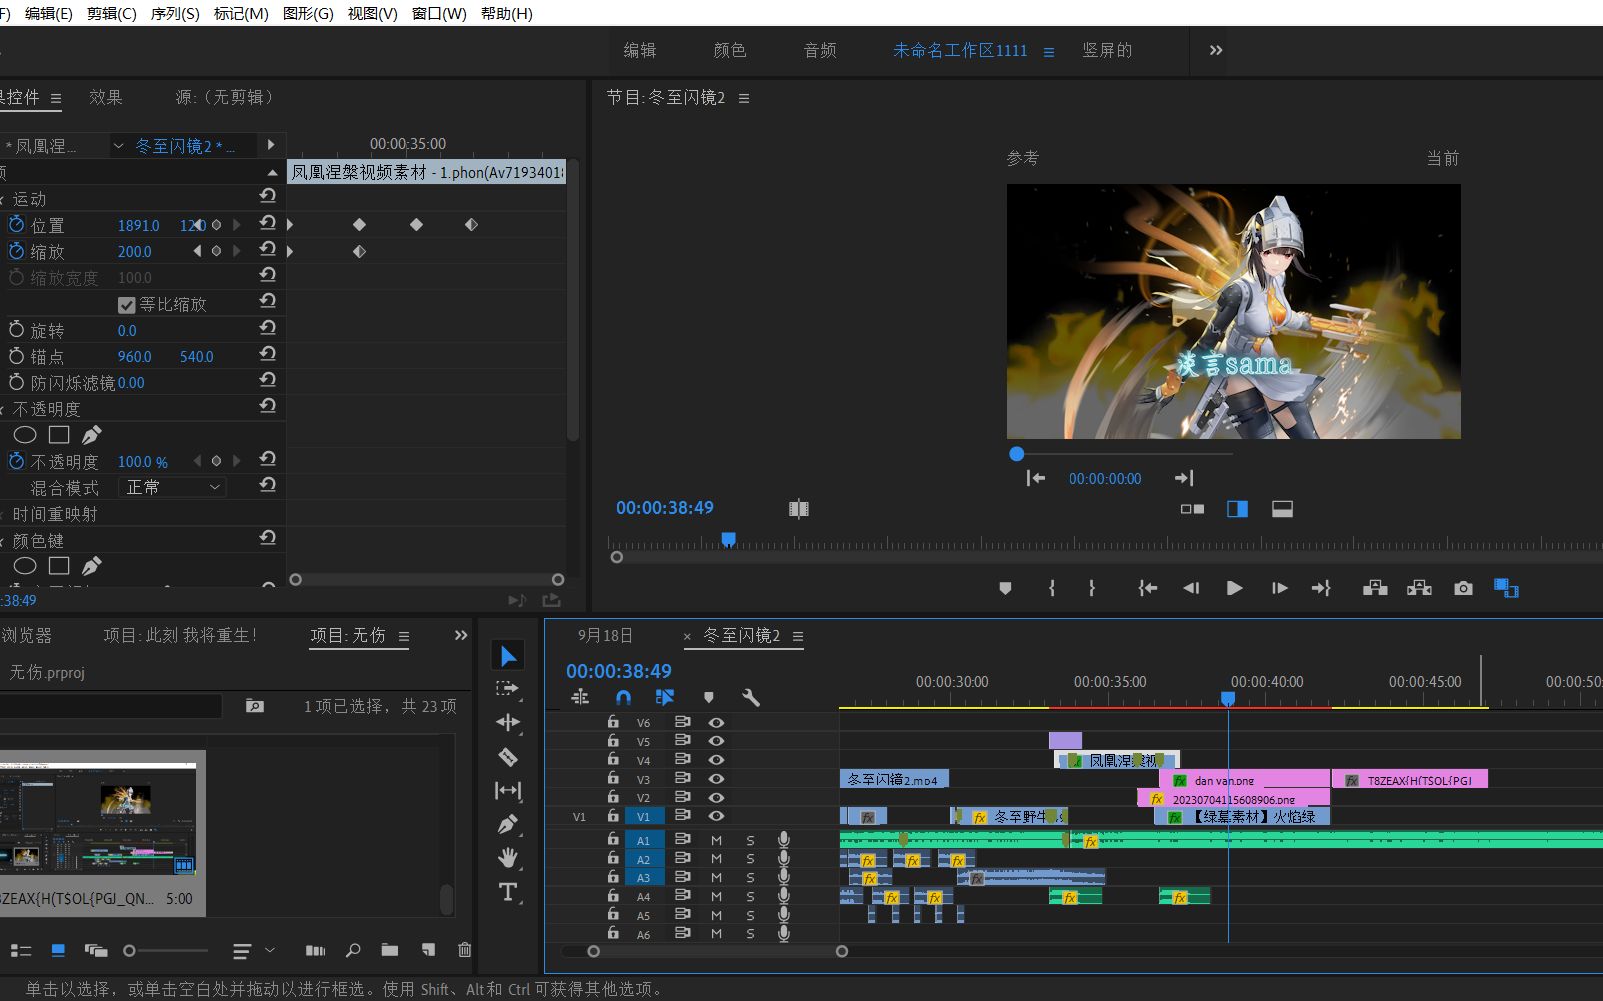Click Comparison View button in program monitor
The width and height of the screenshot is (1603, 1001).
pos(1506,588)
